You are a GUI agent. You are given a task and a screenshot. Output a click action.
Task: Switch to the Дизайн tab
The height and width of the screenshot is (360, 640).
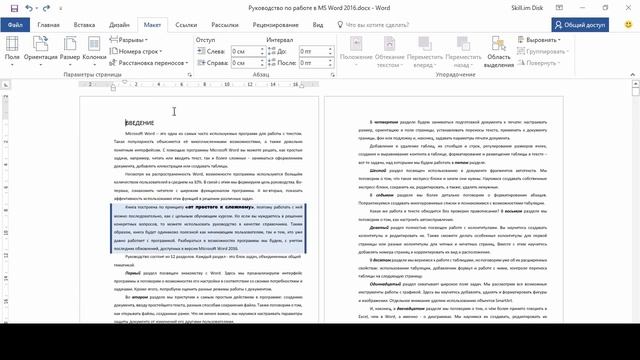pyautogui.click(x=119, y=25)
